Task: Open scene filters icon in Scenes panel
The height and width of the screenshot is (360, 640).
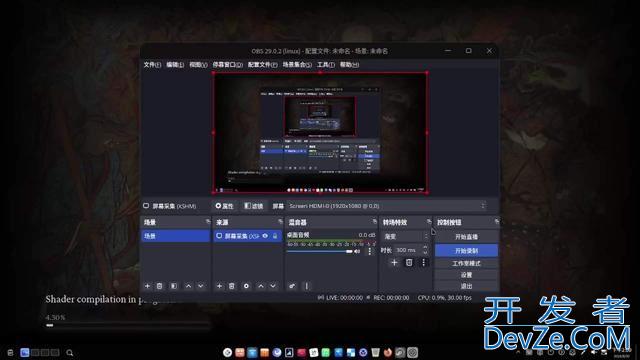Action: pyautogui.click(x=174, y=286)
